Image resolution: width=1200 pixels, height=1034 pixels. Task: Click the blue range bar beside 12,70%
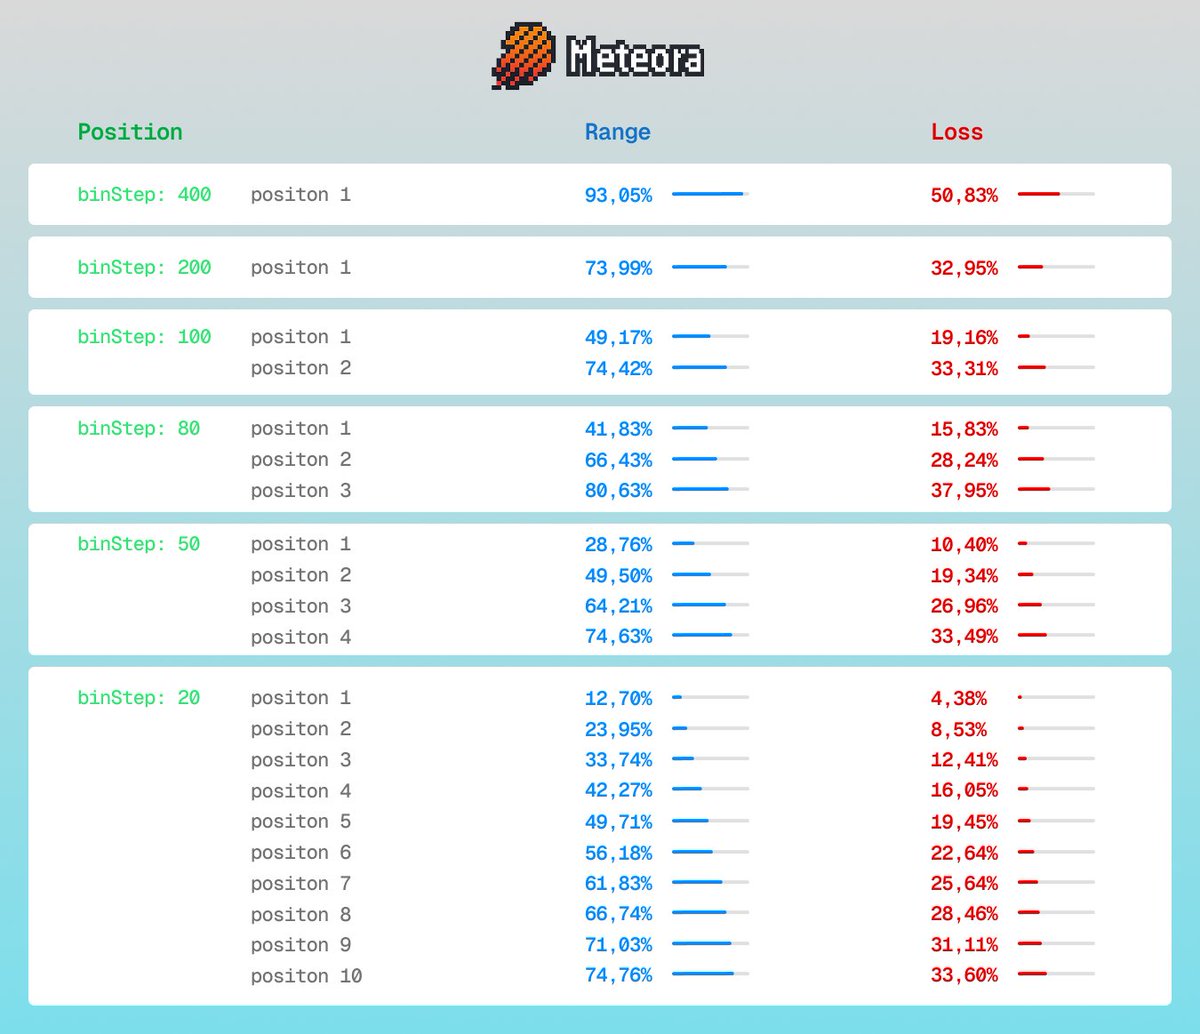710,697
